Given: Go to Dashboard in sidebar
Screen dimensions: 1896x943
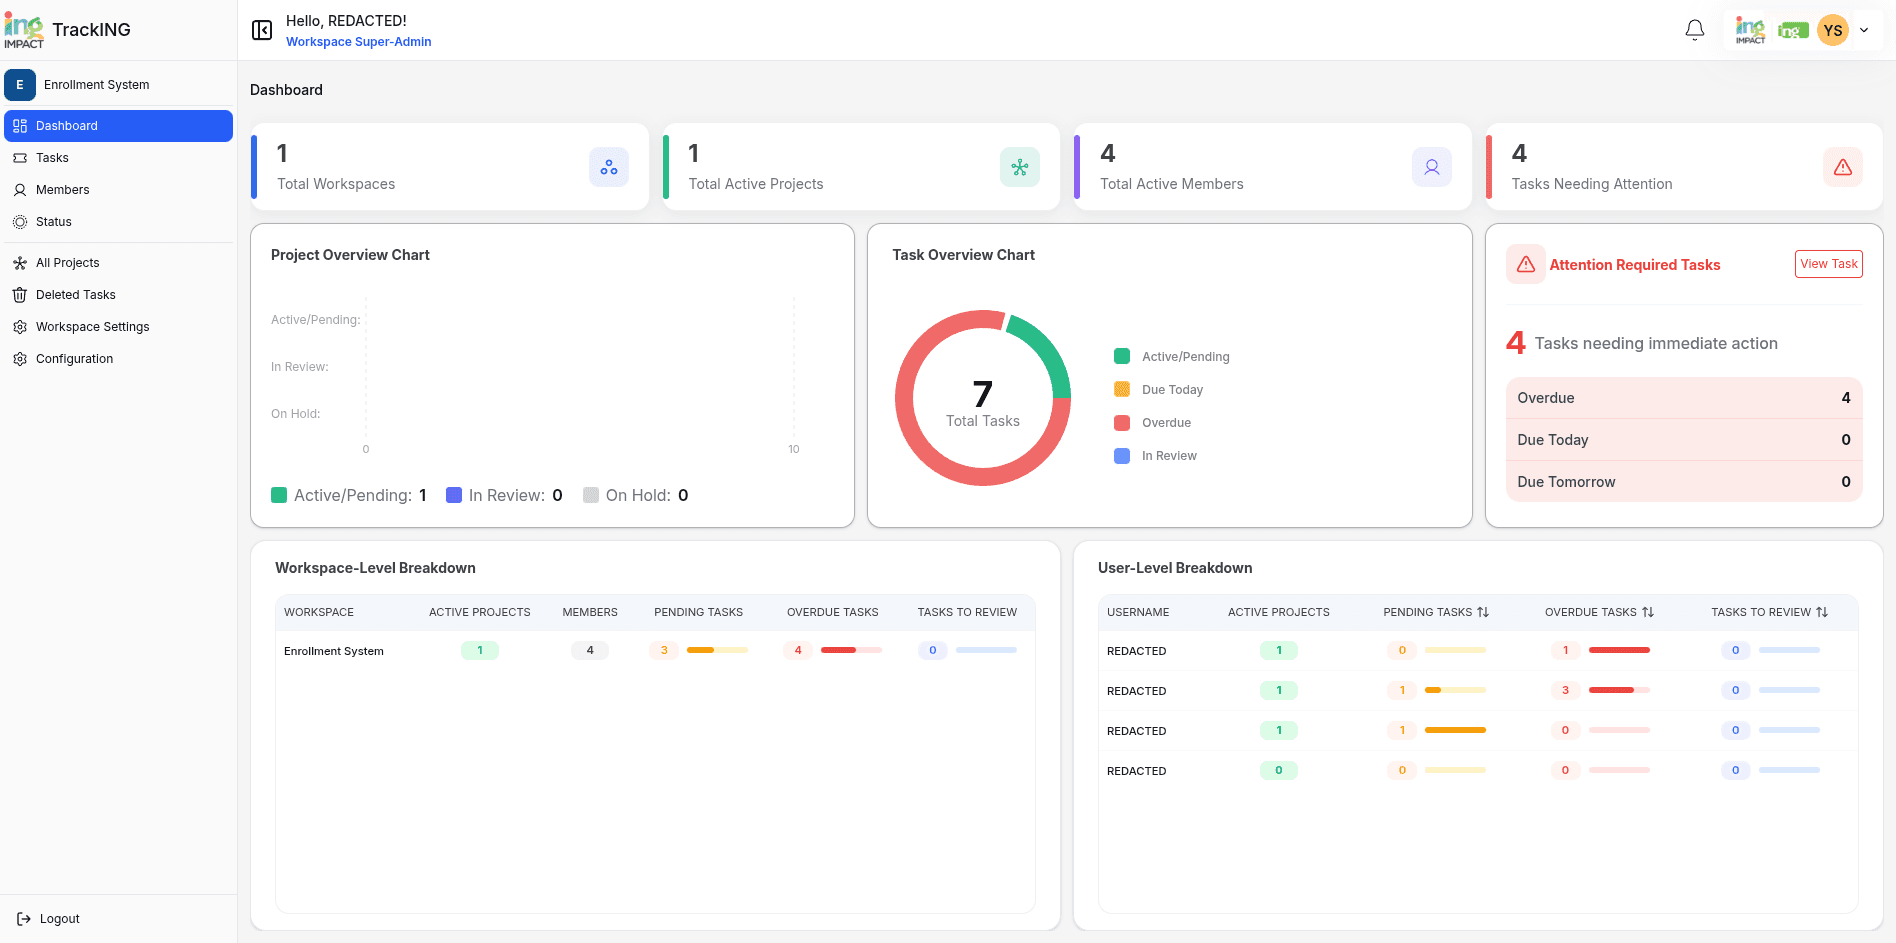Looking at the screenshot, I should click(118, 126).
